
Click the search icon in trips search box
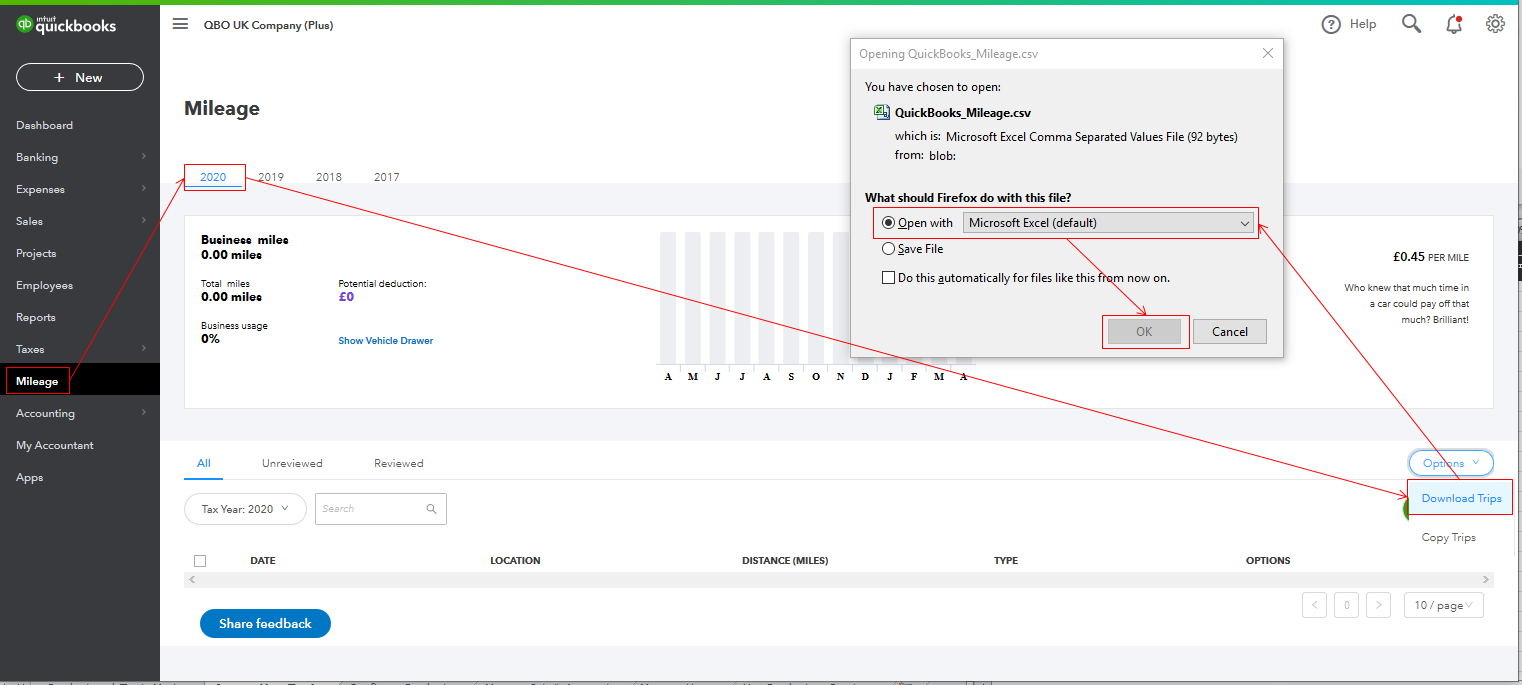pyautogui.click(x=431, y=509)
